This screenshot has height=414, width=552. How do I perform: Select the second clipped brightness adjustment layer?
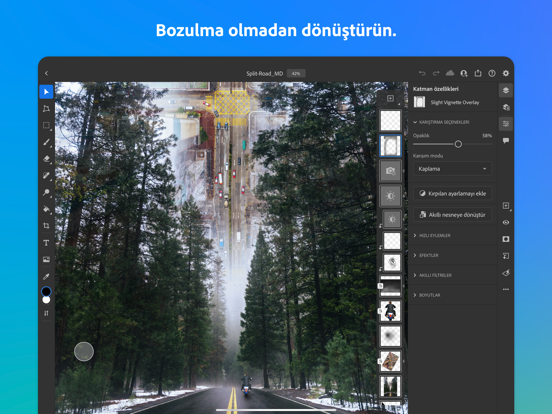coord(392,219)
